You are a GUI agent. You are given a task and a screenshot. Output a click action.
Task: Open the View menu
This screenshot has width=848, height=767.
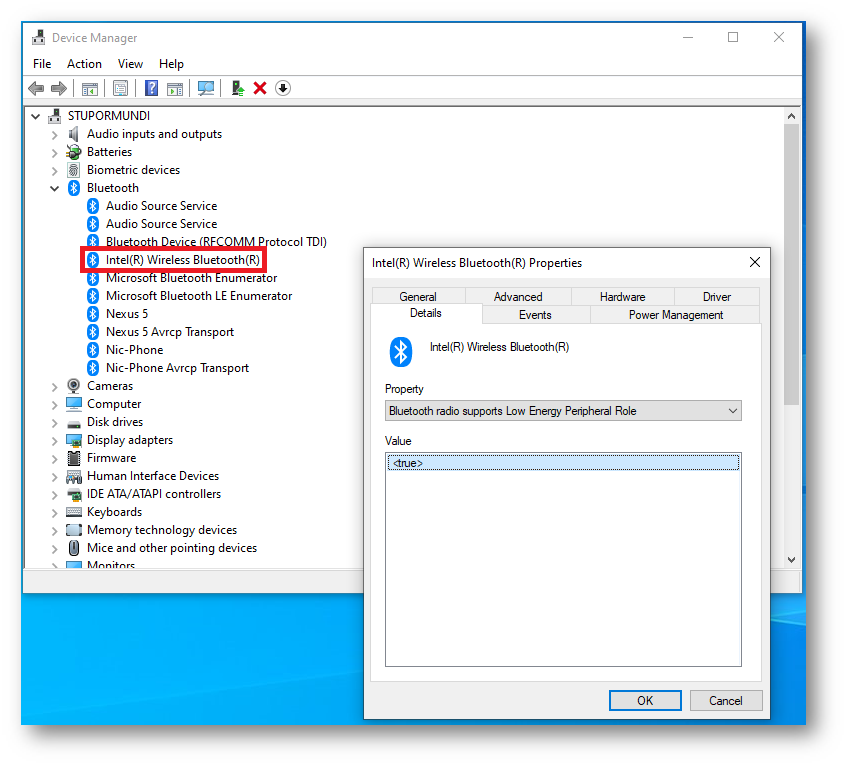click(x=130, y=64)
